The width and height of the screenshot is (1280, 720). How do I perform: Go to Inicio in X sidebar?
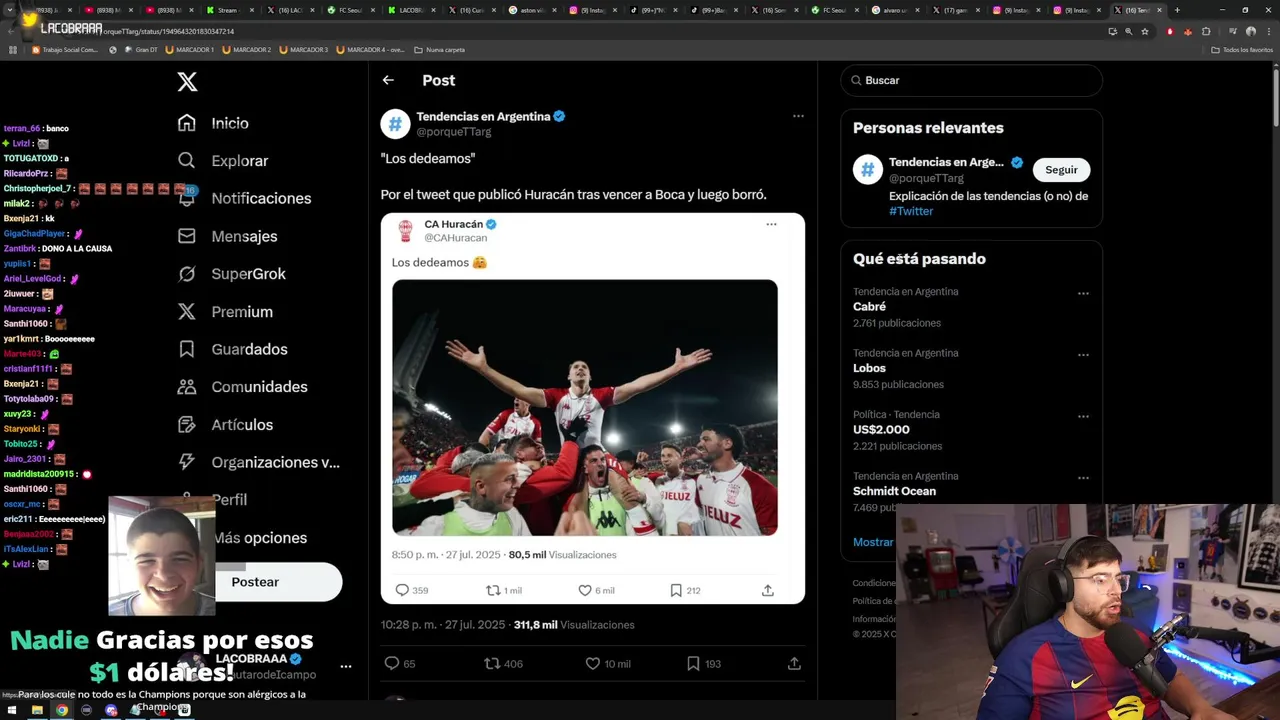(x=213, y=123)
